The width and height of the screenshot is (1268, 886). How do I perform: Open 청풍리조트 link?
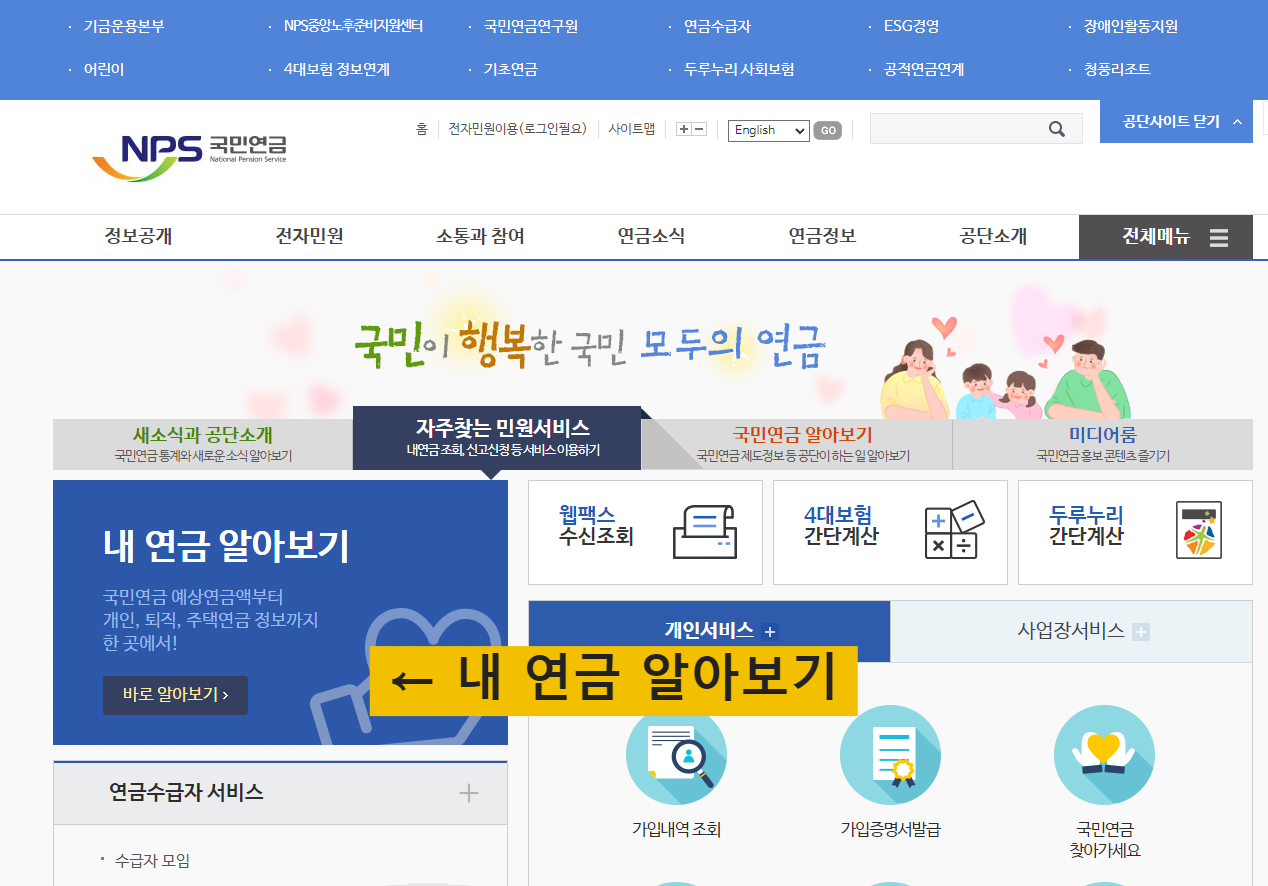[1117, 70]
